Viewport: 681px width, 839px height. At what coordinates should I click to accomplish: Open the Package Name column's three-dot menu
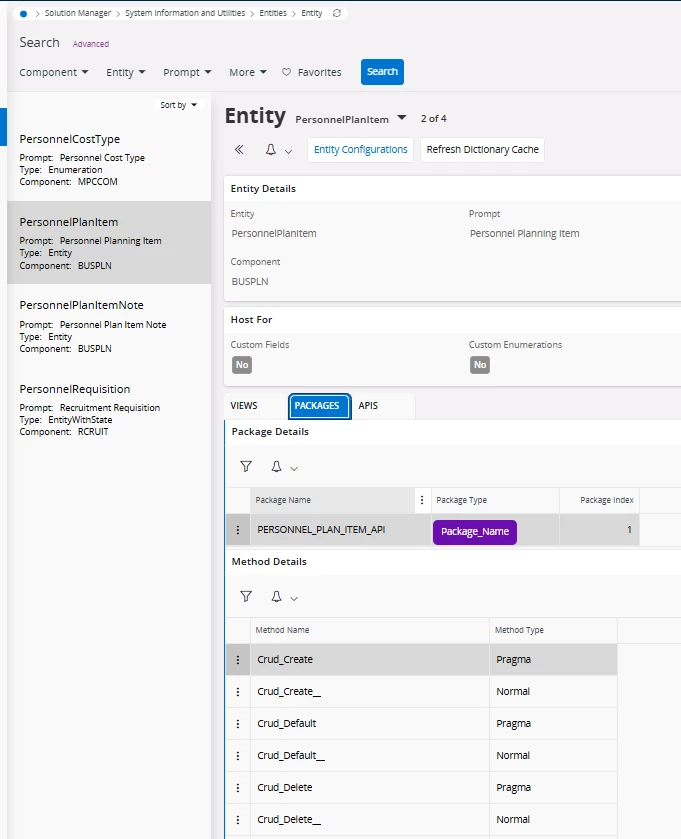pyautogui.click(x=422, y=500)
